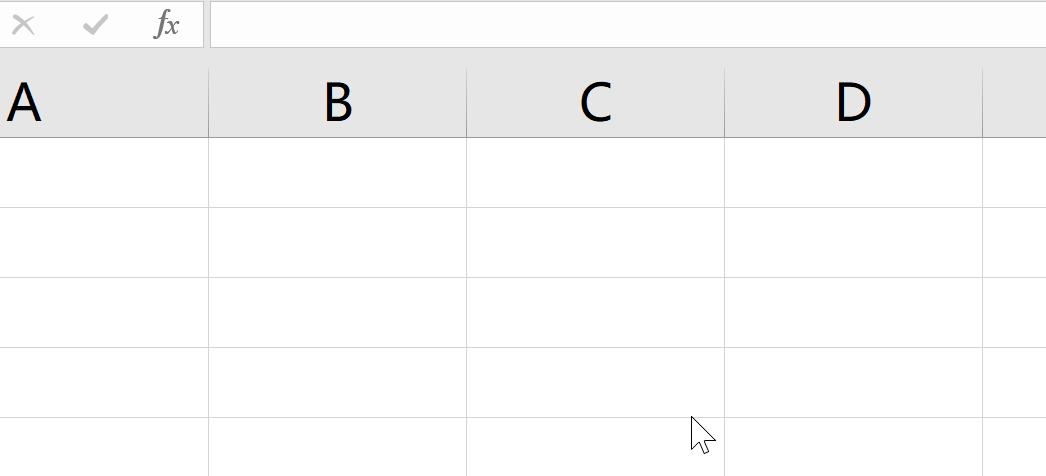This screenshot has height=476, width=1046.
Task: Click column A cell in fourth visible row
Action: click(x=104, y=383)
